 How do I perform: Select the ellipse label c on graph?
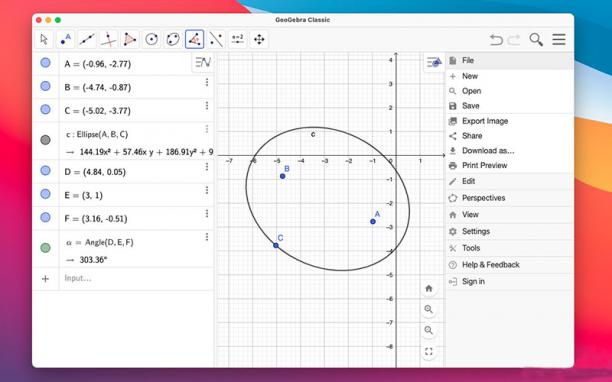coord(313,134)
